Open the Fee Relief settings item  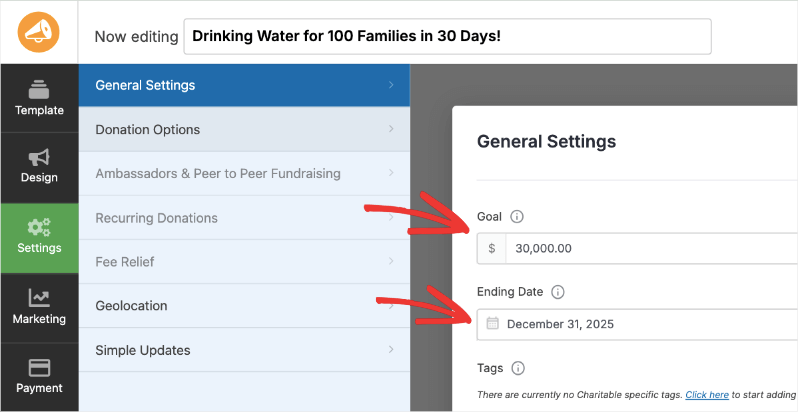click(x=124, y=261)
